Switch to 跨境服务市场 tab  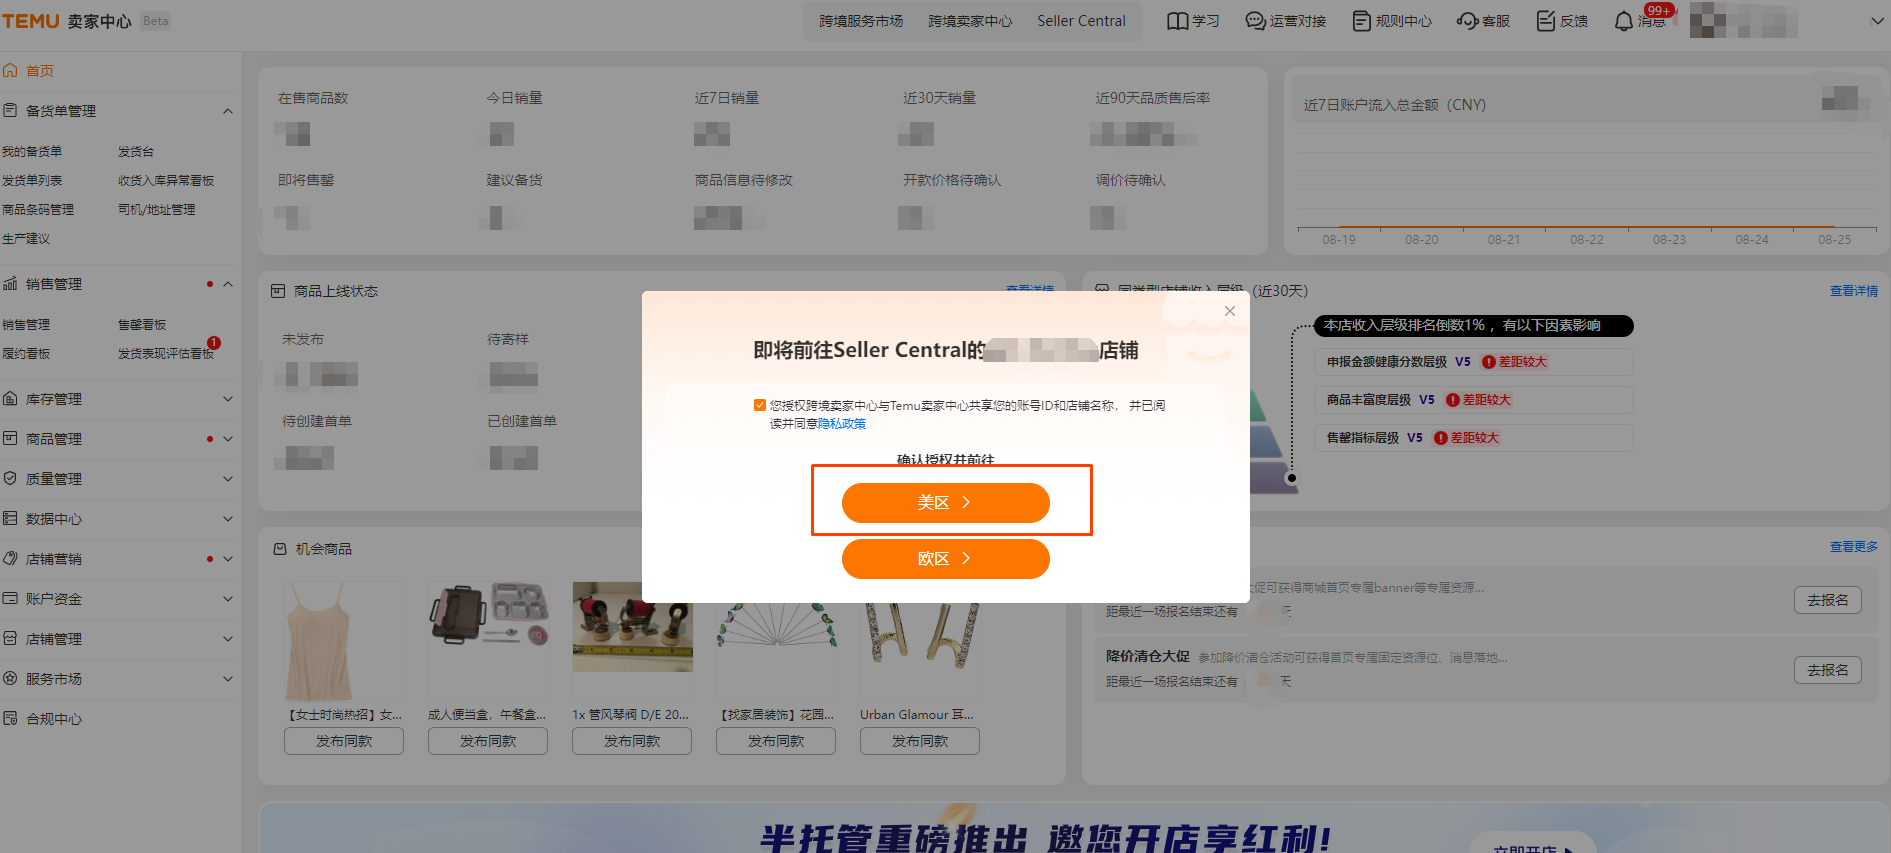[861, 21]
